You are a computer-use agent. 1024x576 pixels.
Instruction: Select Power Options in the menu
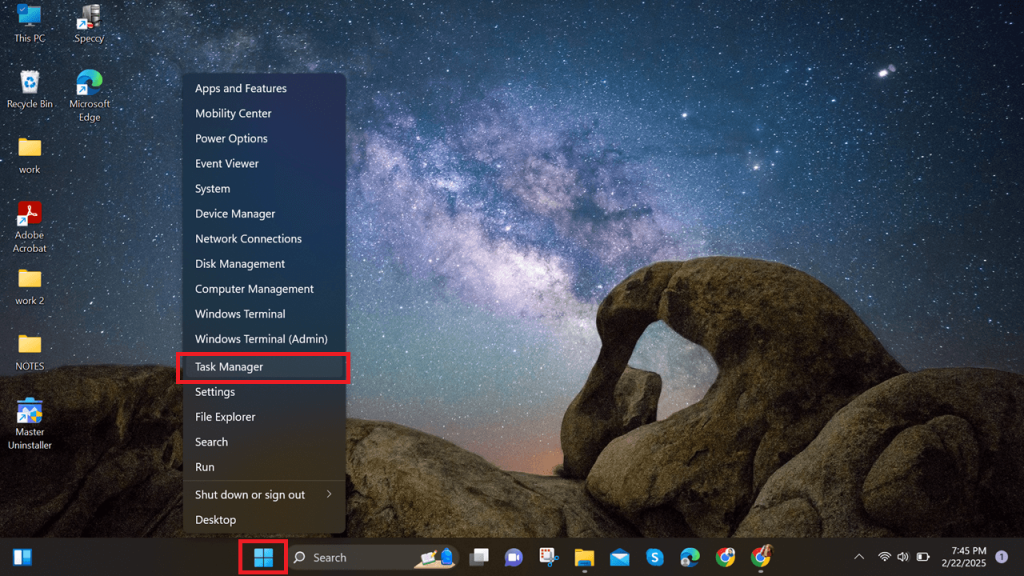[264, 138]
